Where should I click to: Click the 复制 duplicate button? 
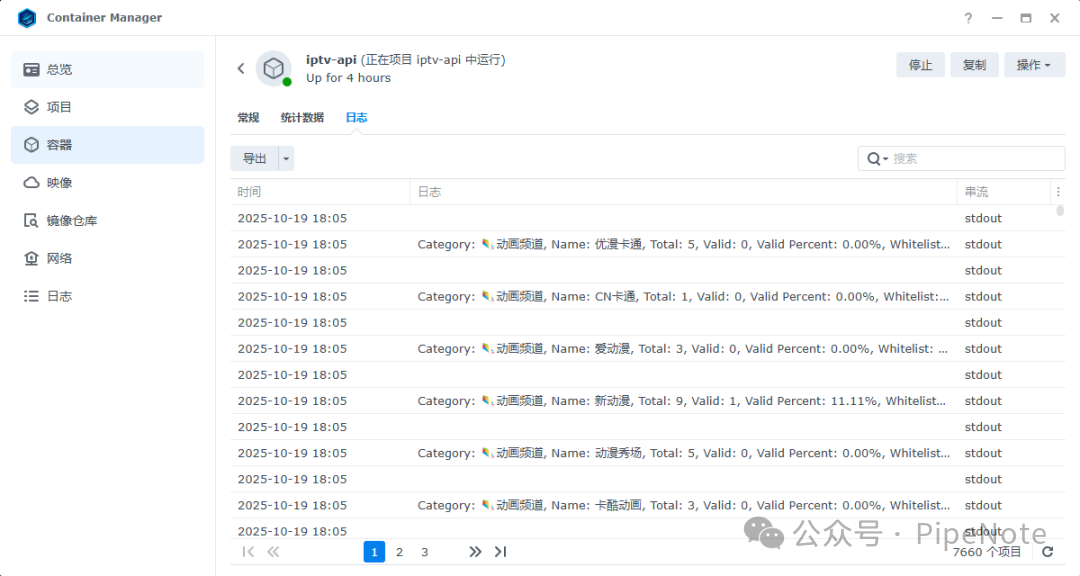[x=974, y=65]
